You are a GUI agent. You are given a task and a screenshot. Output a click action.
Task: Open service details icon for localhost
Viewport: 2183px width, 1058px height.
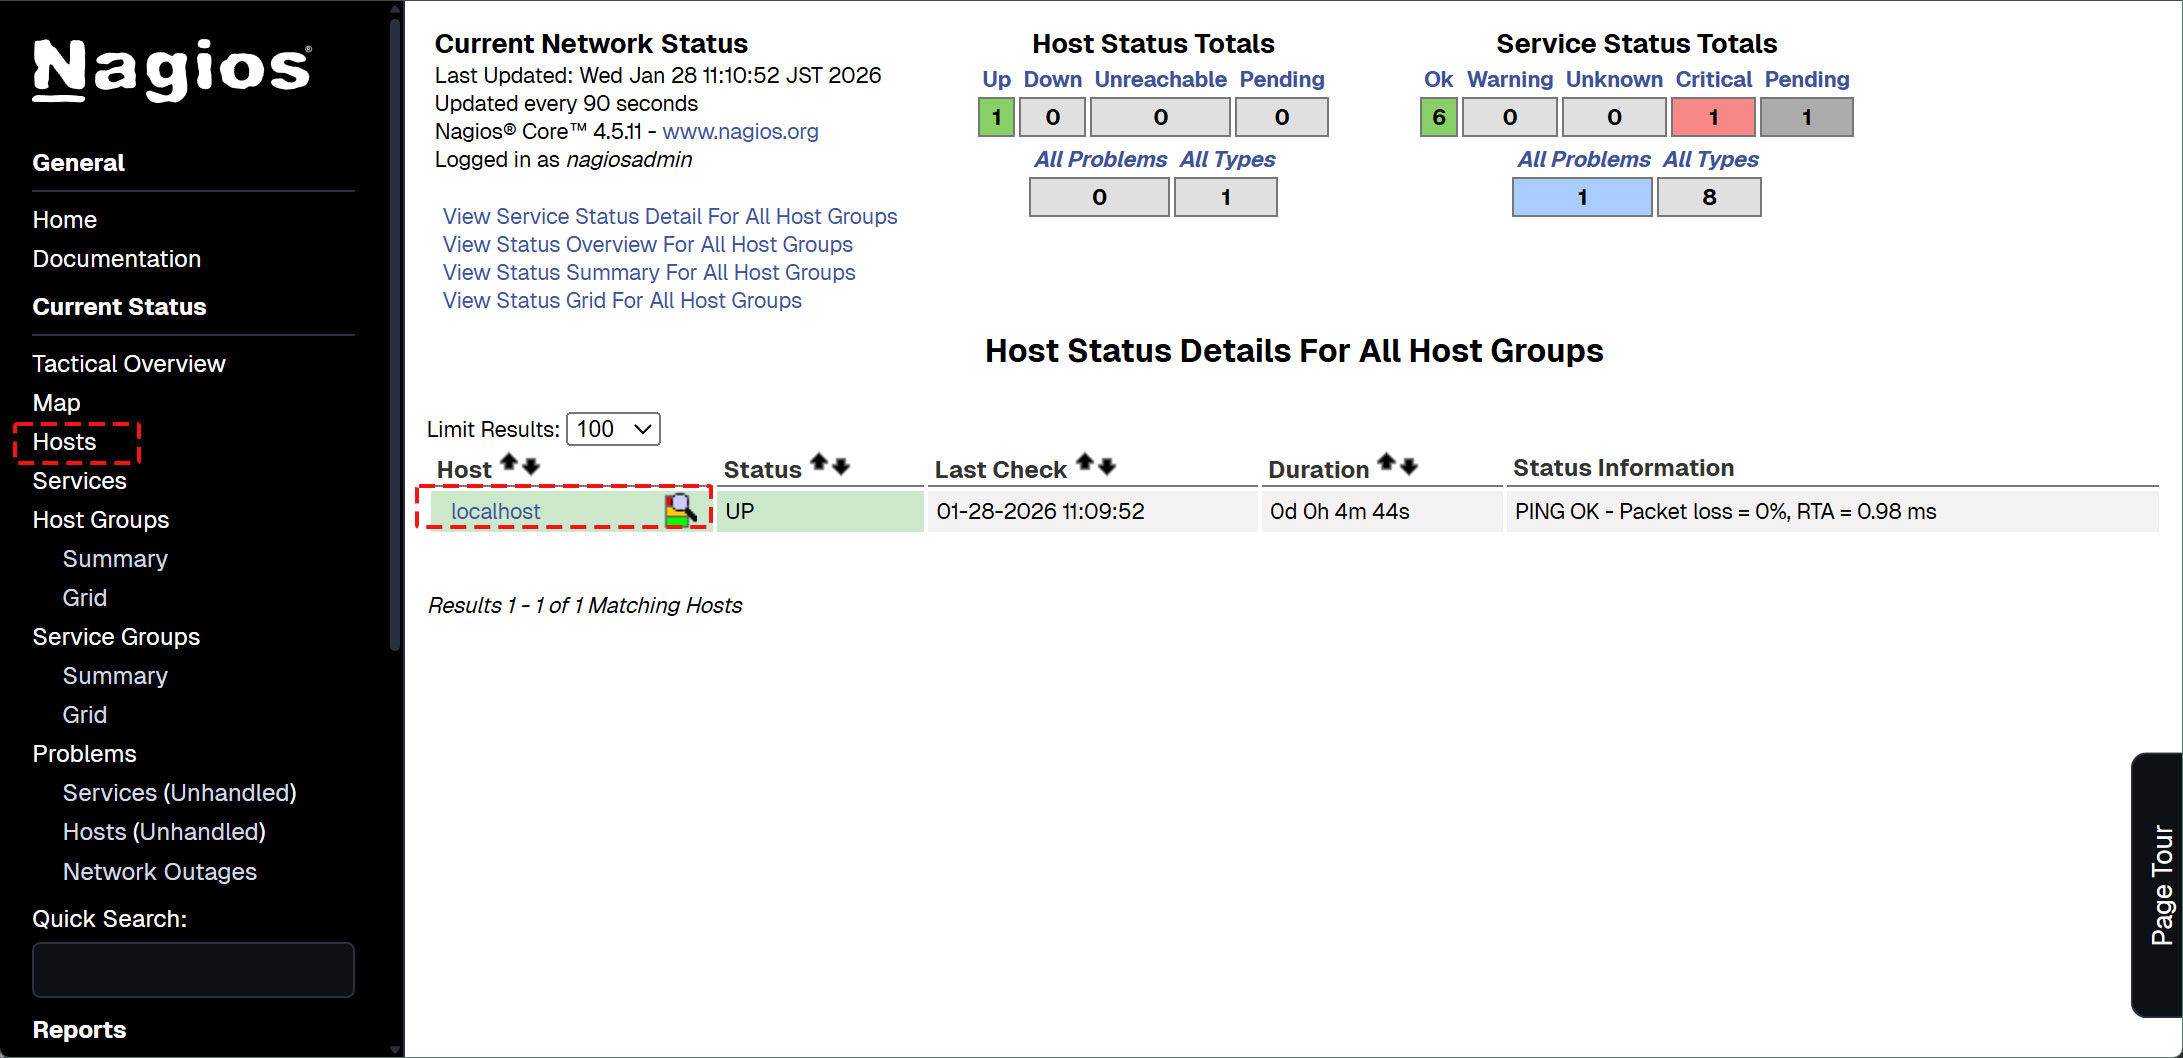pos(680,510)
